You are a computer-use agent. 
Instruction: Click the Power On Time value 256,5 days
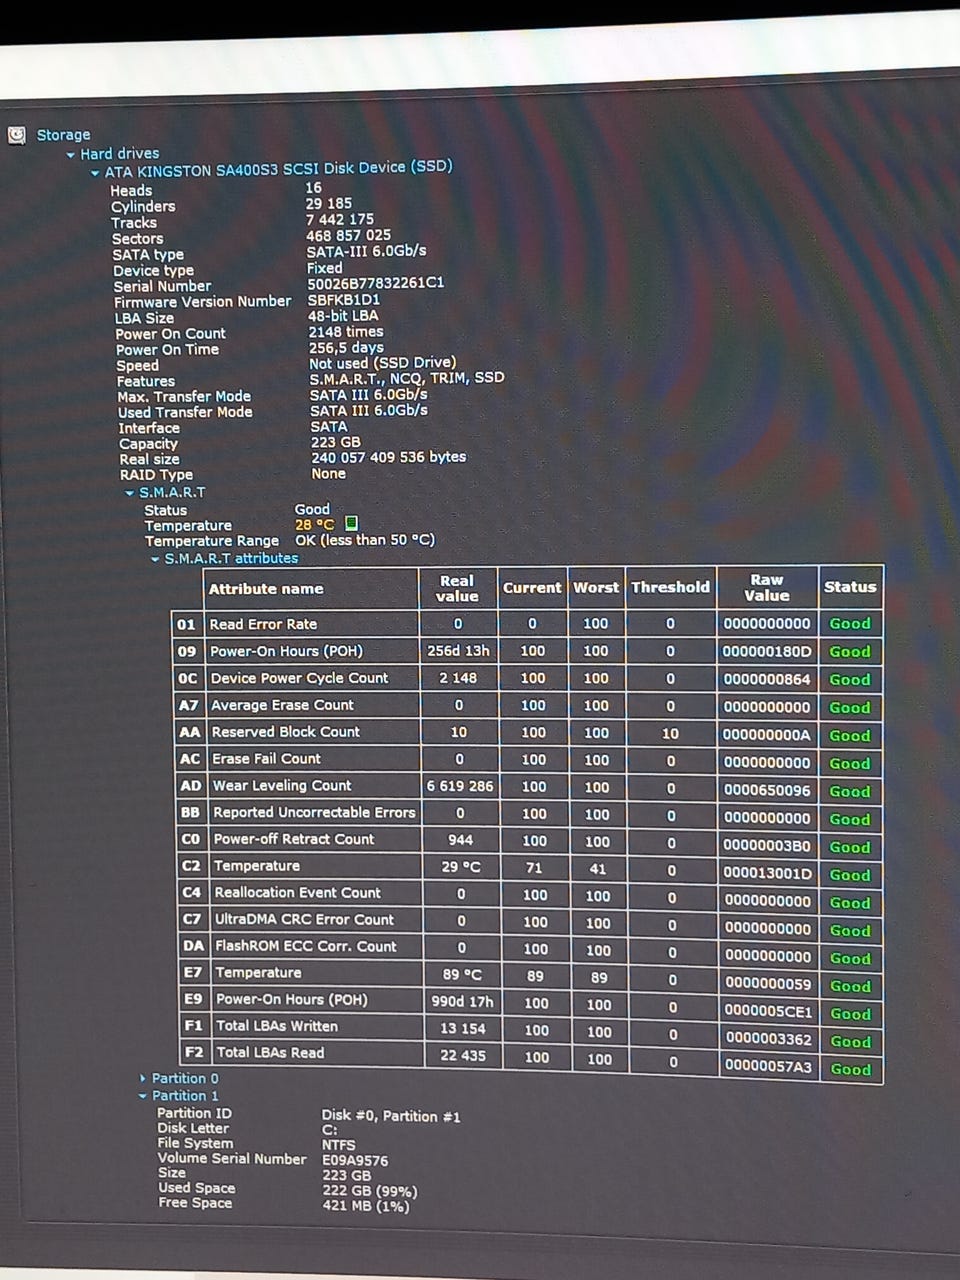[x=346, y=347]
